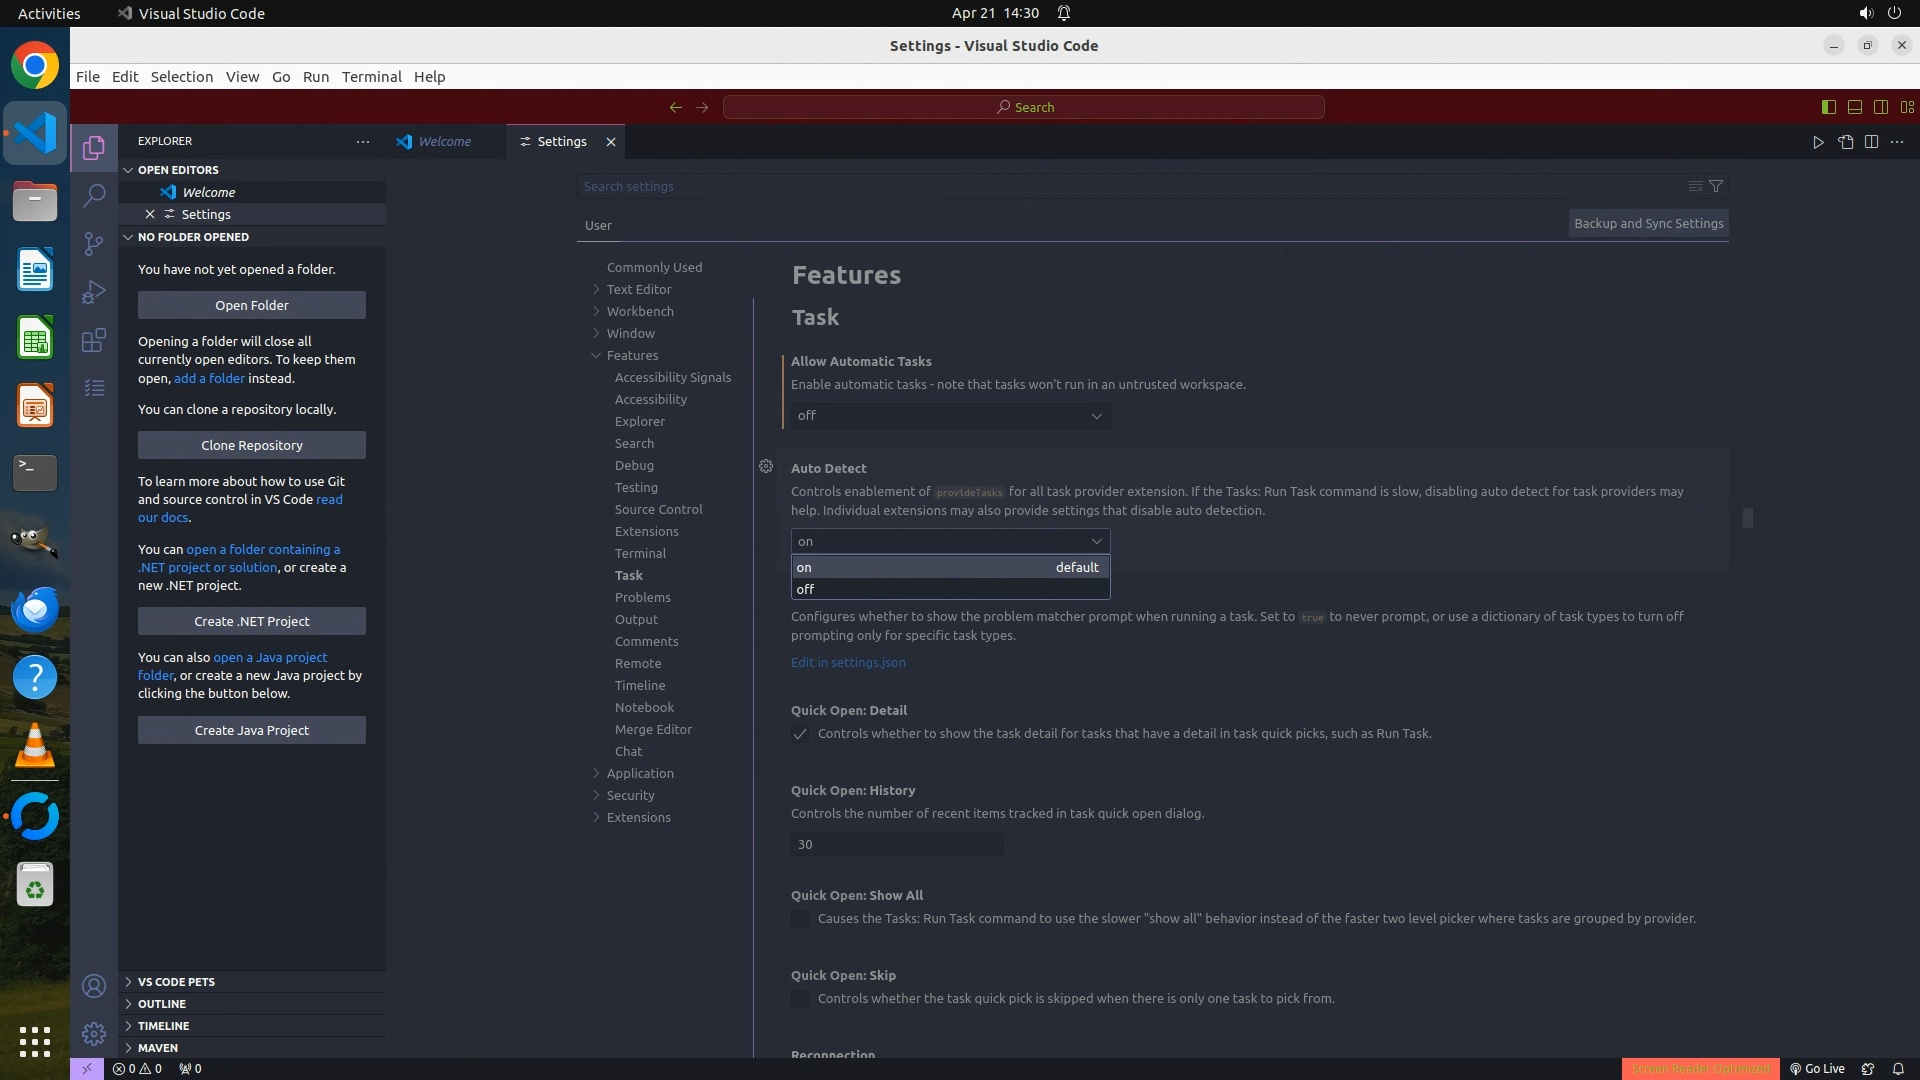The height and width of the screenshot is (1080, 1920).
Task: Enable Quick Open: Skip checkbox
Action: tap(800, 999)
